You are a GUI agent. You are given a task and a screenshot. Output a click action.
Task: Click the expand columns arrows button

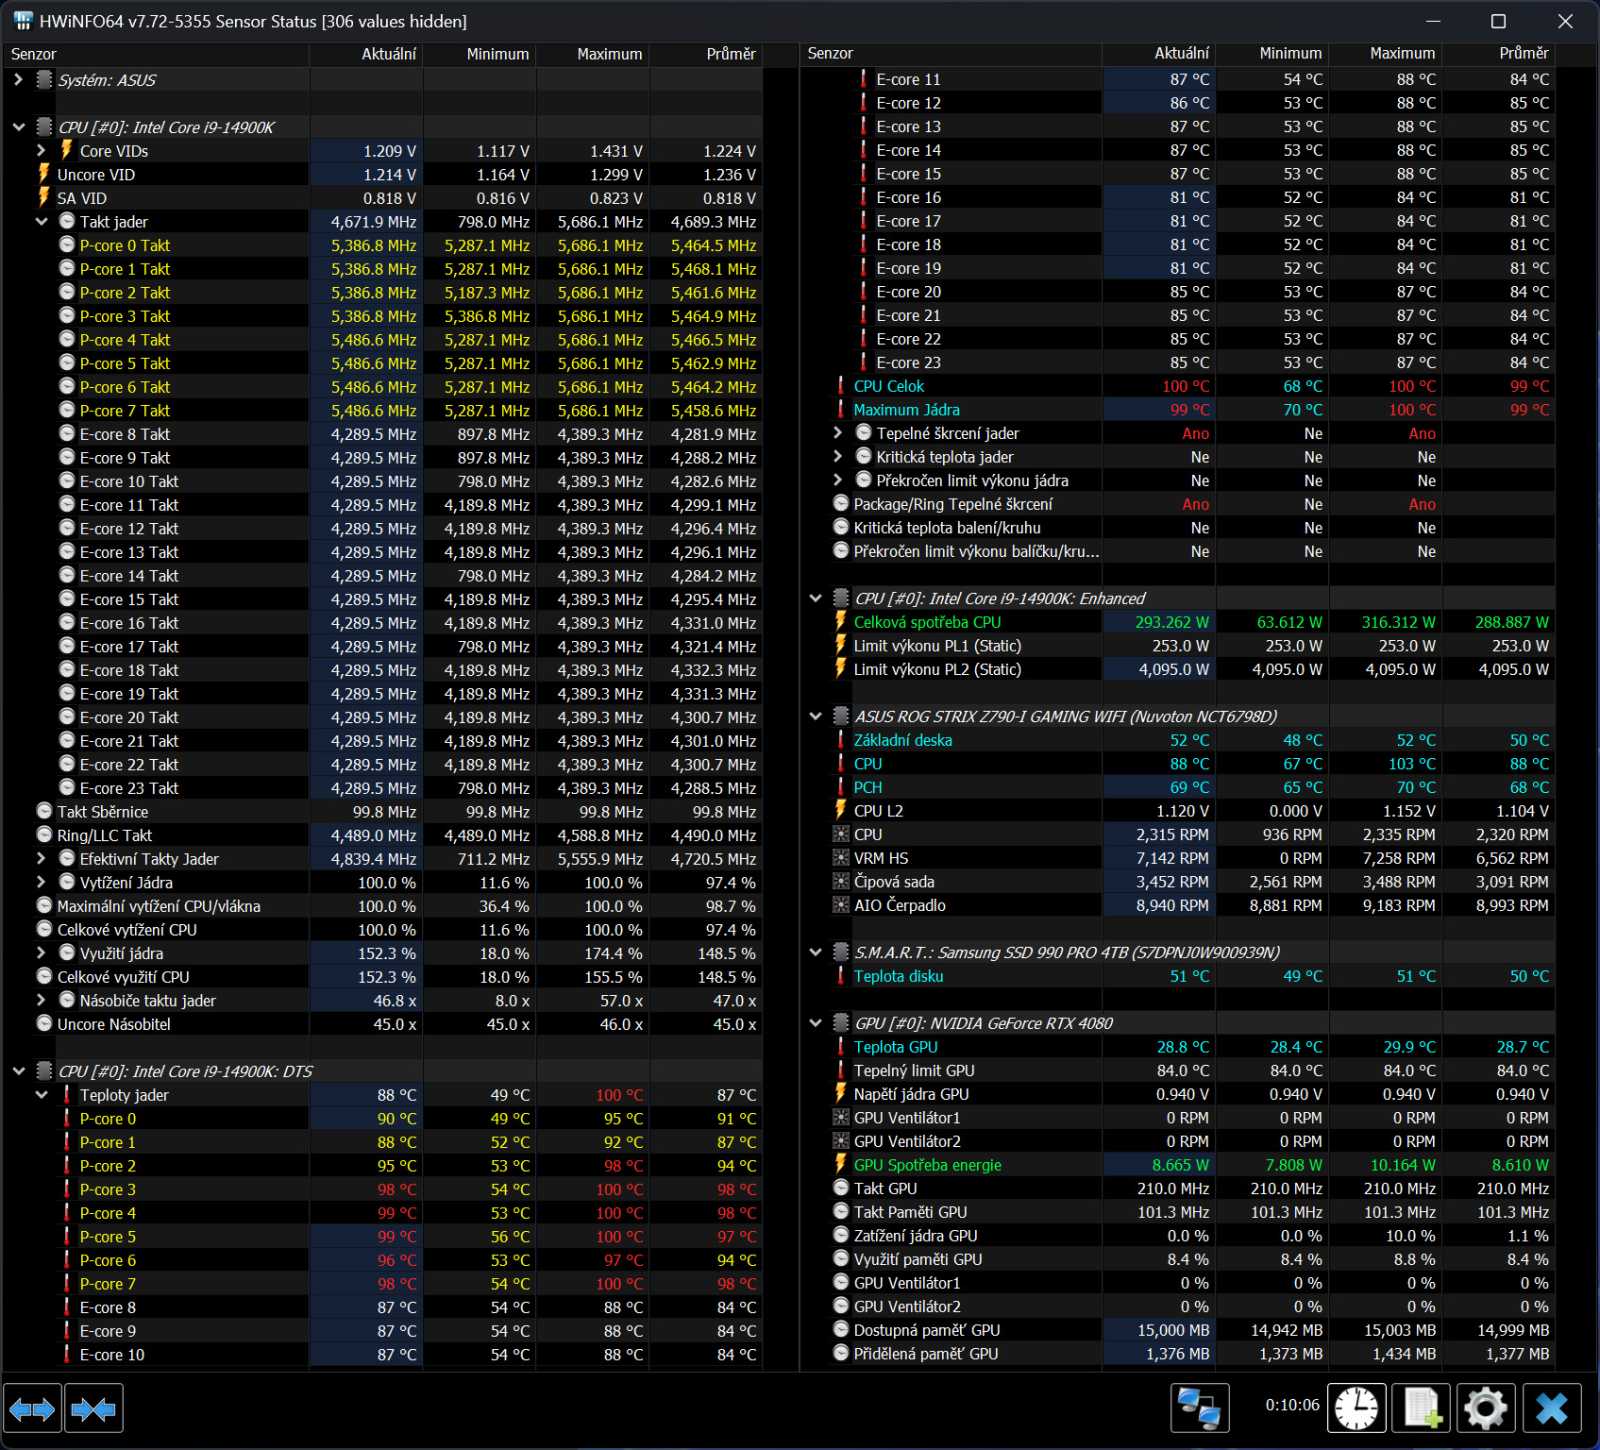(x=32, y=1410)
